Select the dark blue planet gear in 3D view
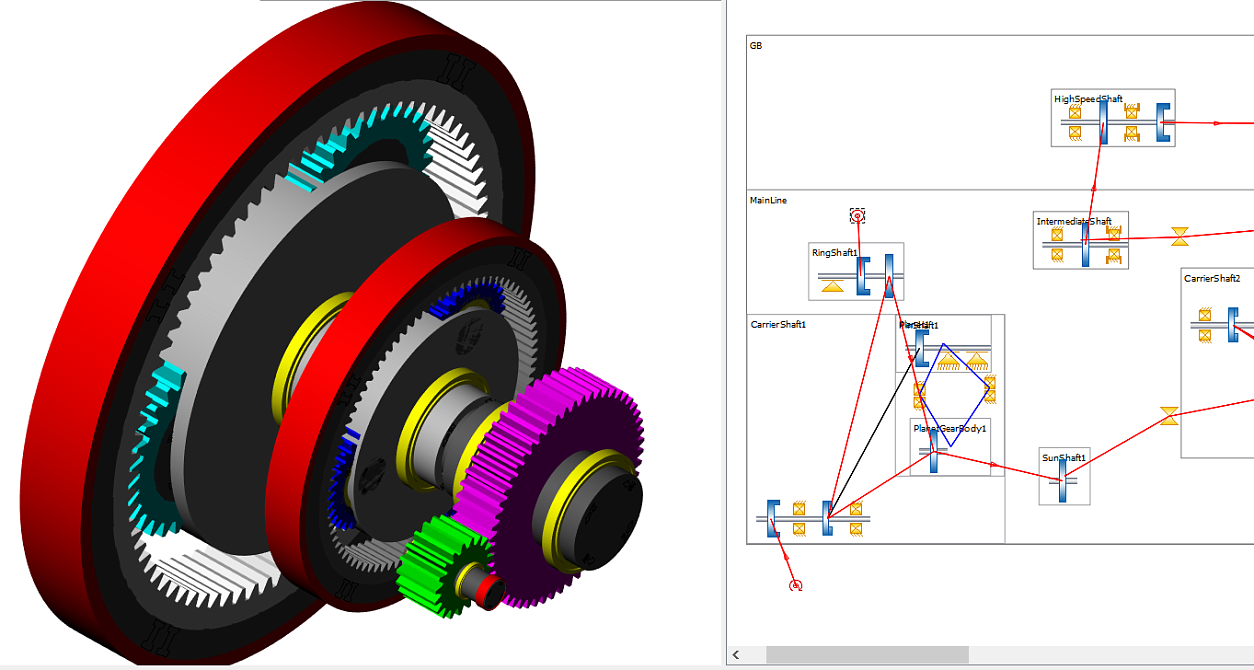The width and height of the screenshot is (1254, 670). tap(470, 298)
